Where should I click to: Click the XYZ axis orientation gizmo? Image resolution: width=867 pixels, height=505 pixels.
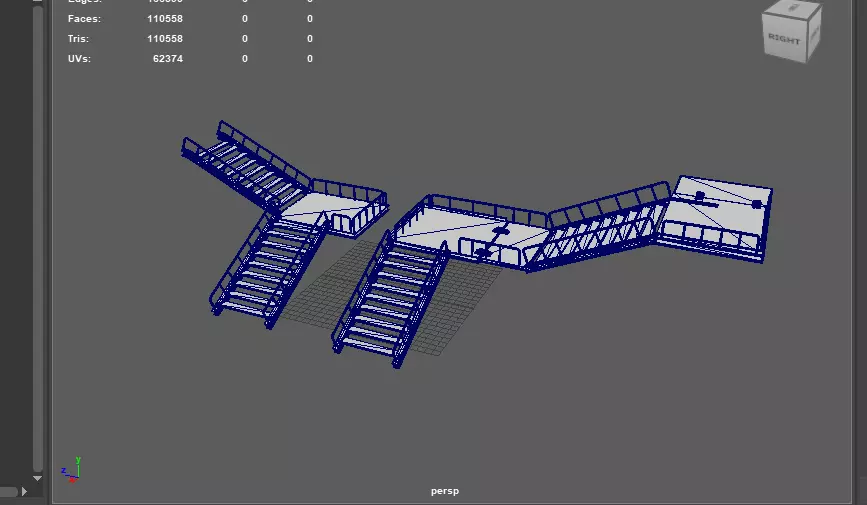71,470
